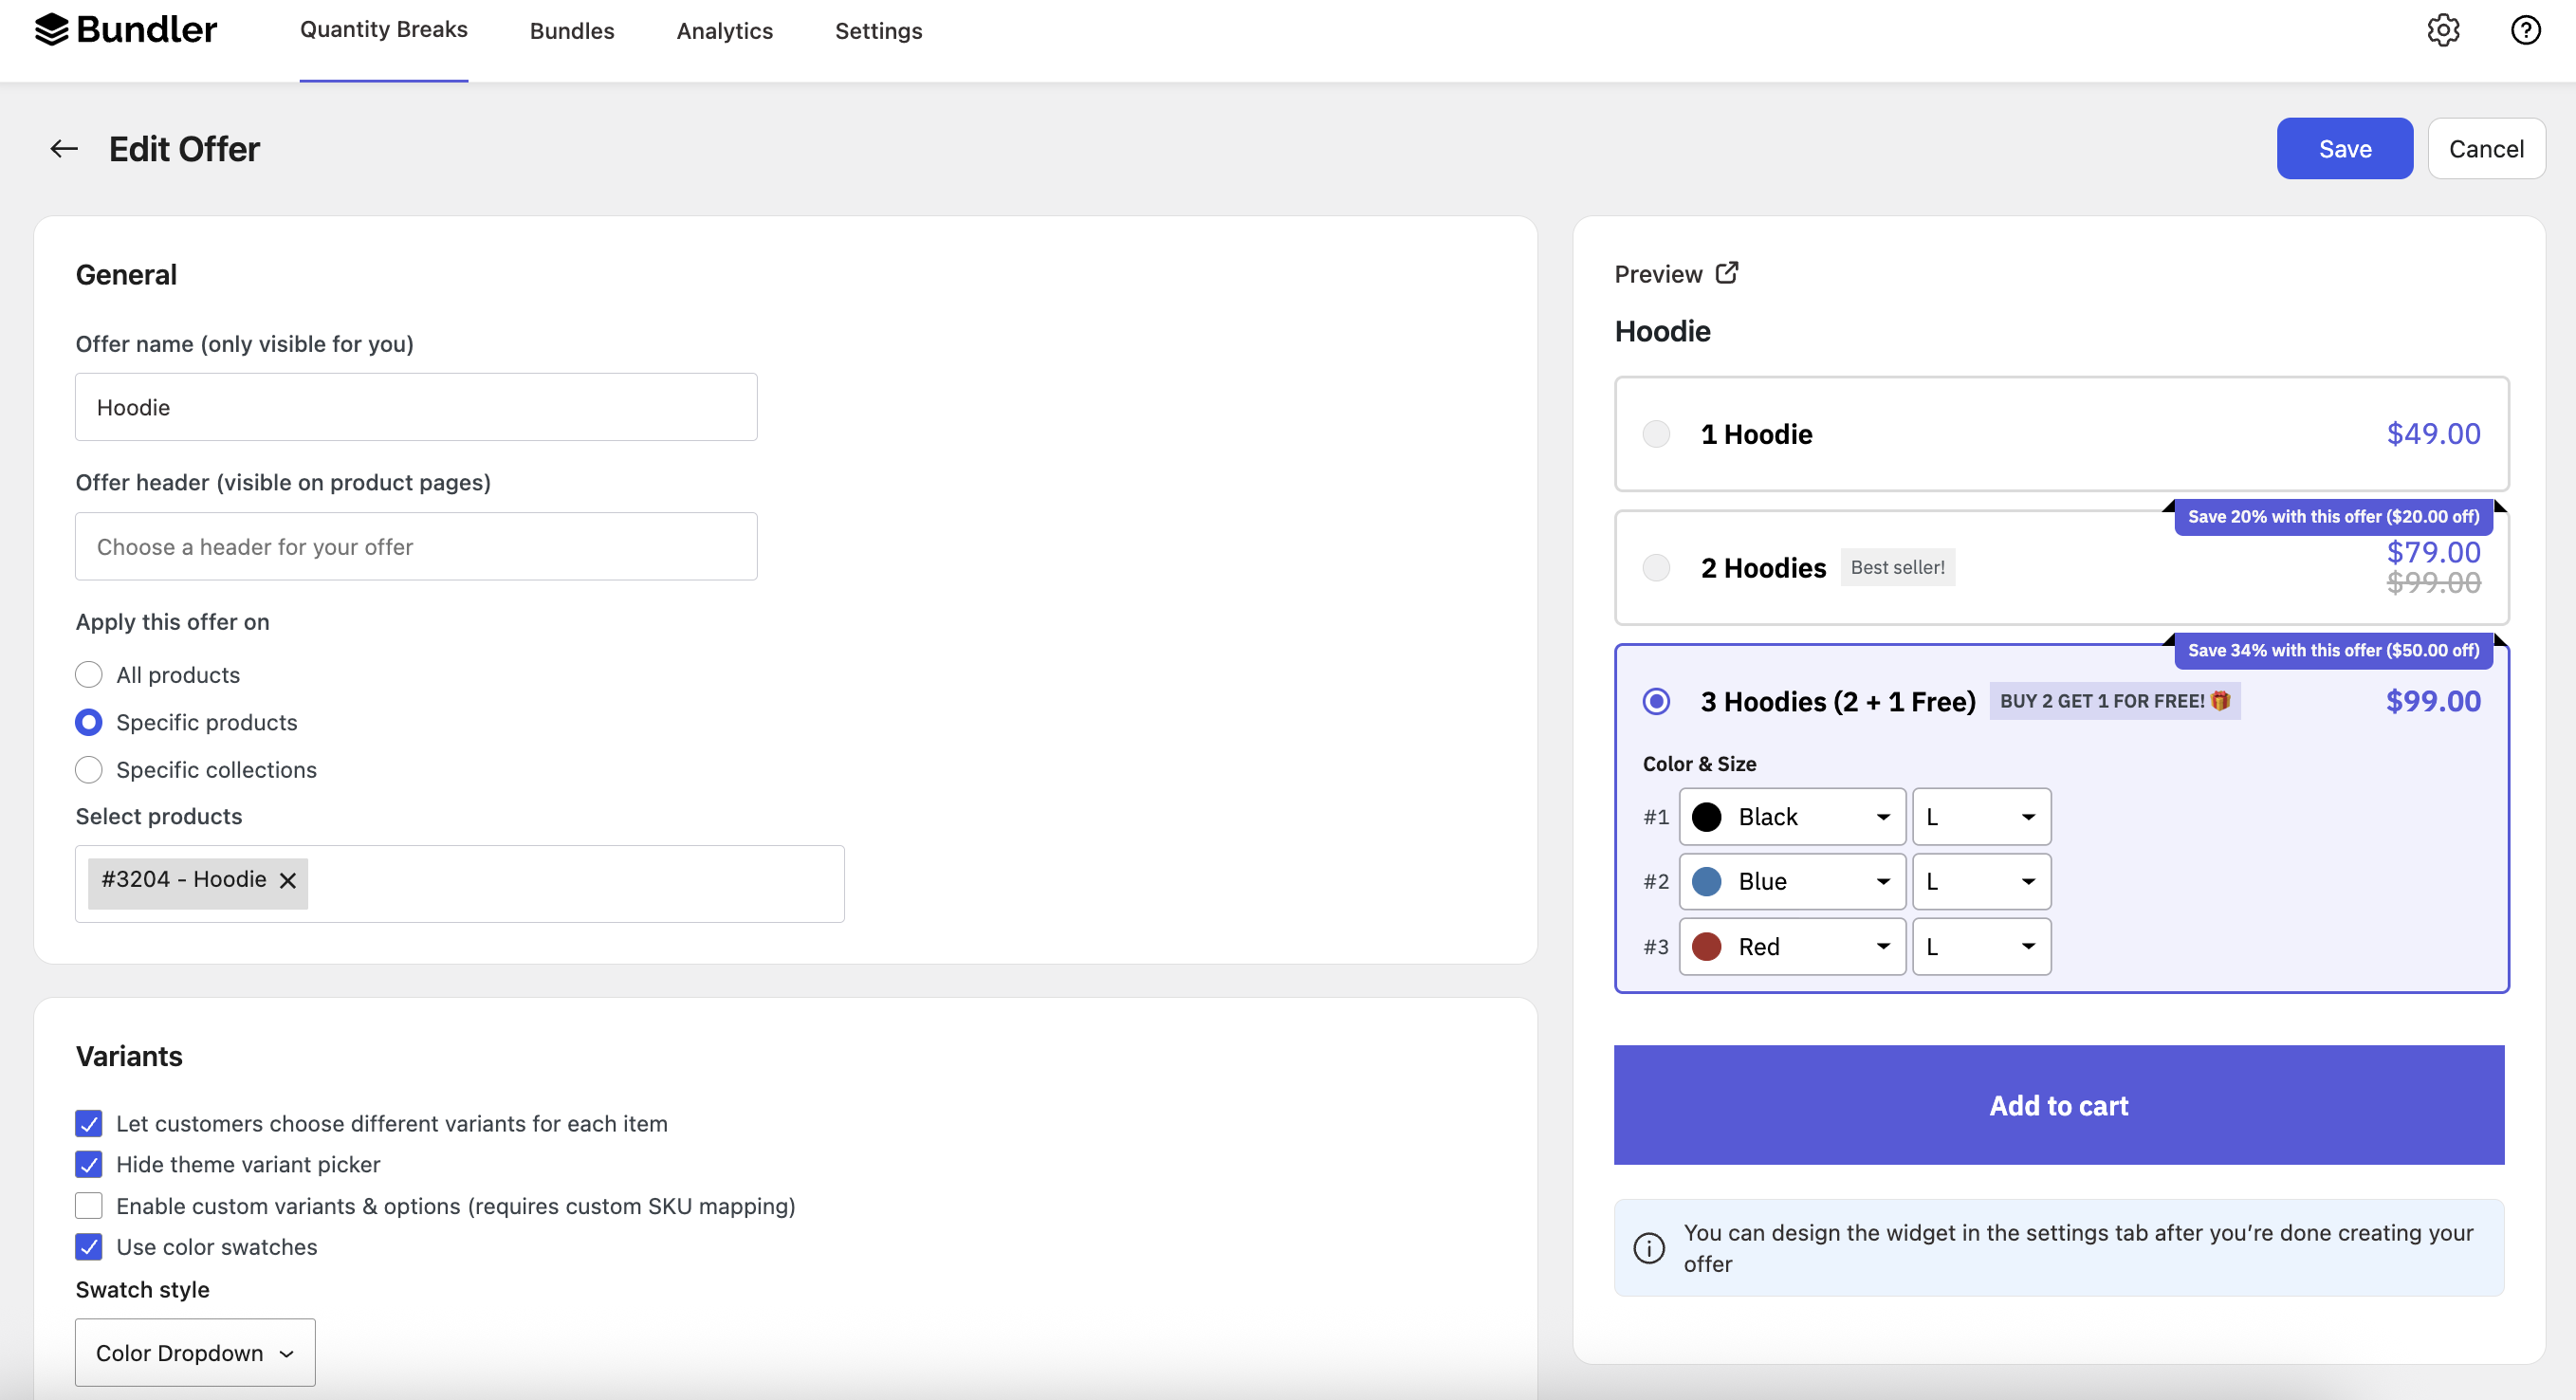Screen dimensions: 2576x1400
Task: Open the #3 Red color dropdown
Action: coord(1792,946)
